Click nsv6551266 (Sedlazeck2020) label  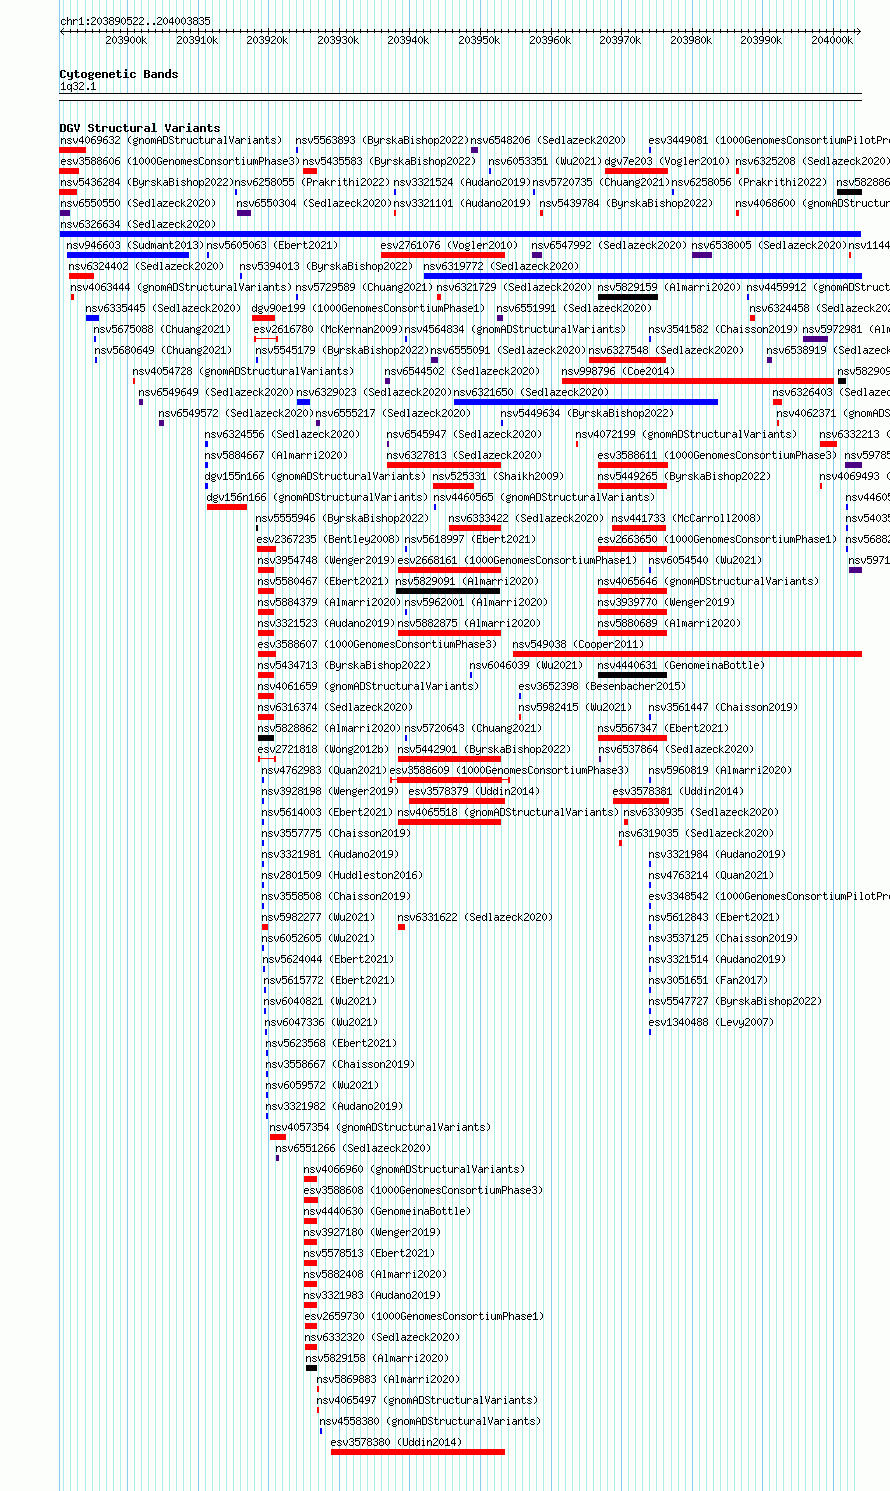(x=353, y=1148)
